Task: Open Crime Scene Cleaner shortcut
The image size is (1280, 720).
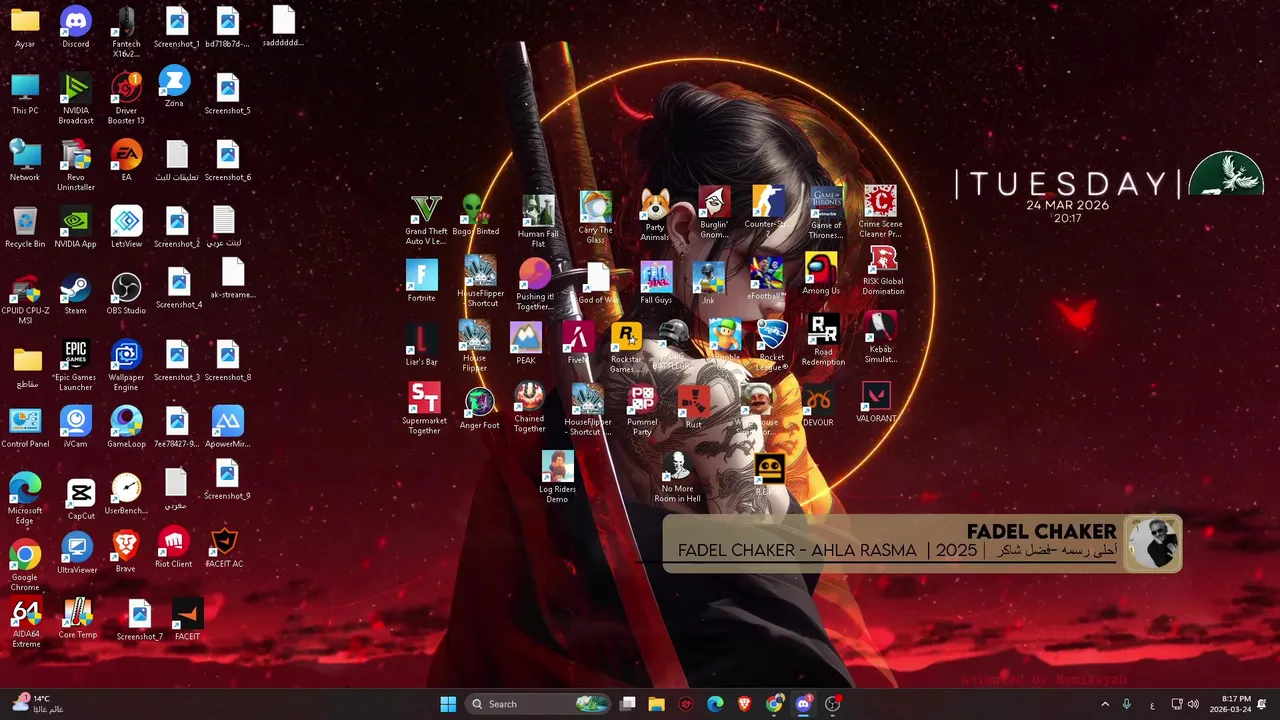Action: point(880,210)
